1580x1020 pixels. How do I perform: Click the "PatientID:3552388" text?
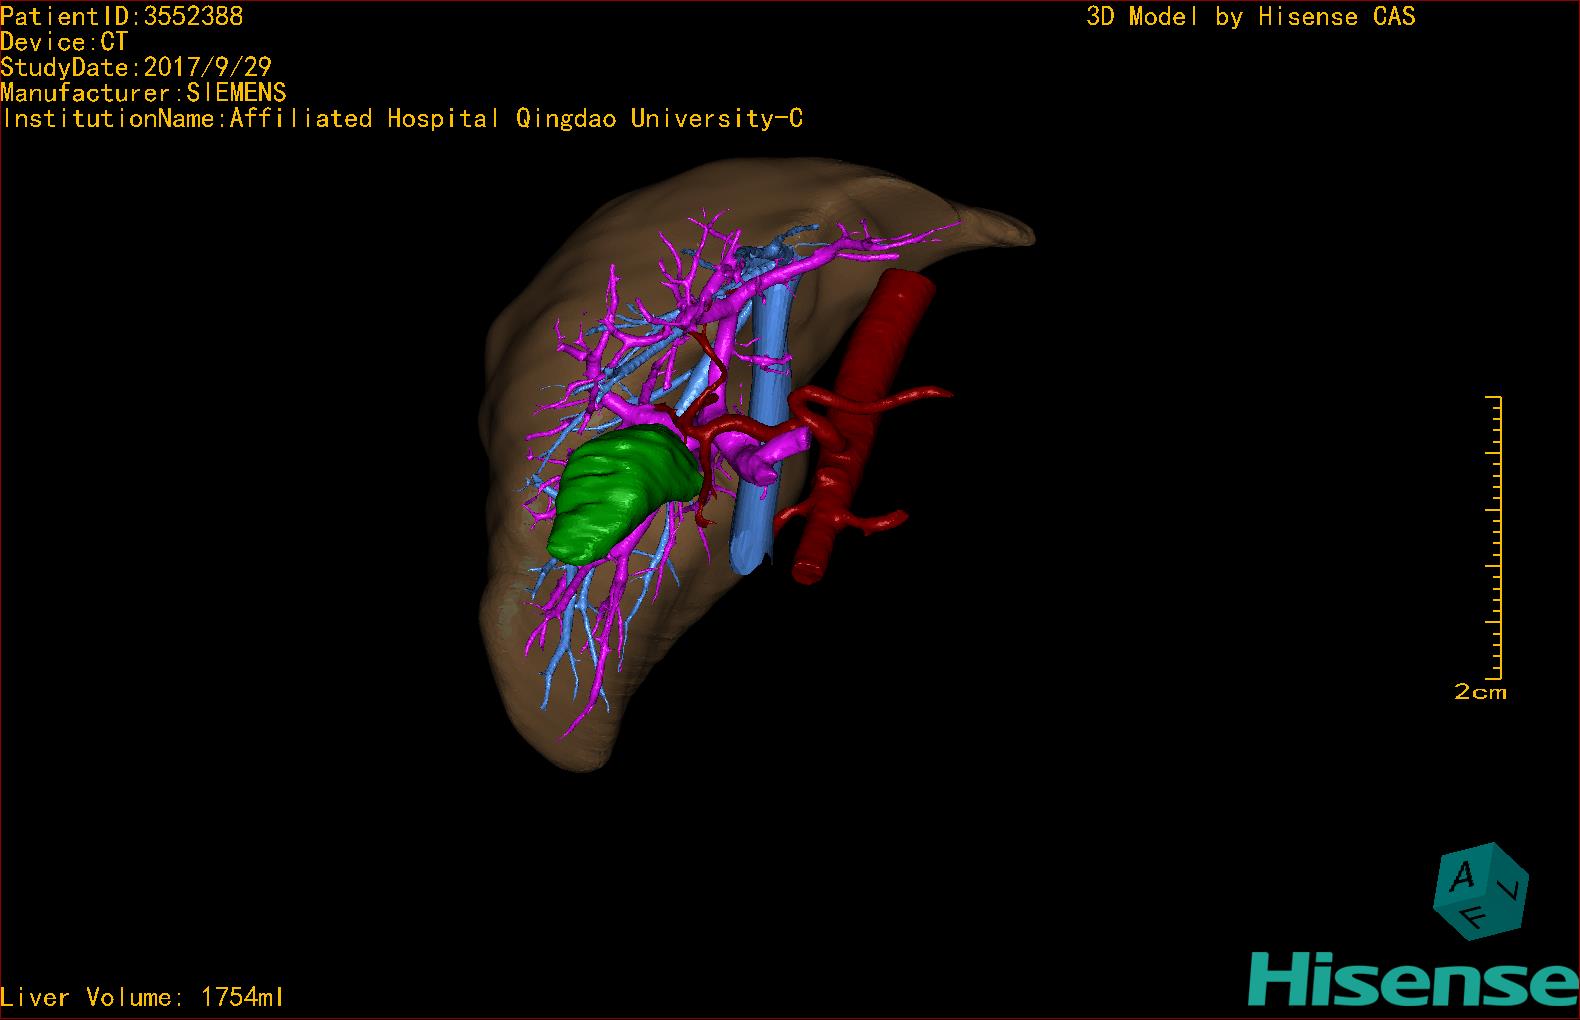pyautogui.click(x=122, y=16)
